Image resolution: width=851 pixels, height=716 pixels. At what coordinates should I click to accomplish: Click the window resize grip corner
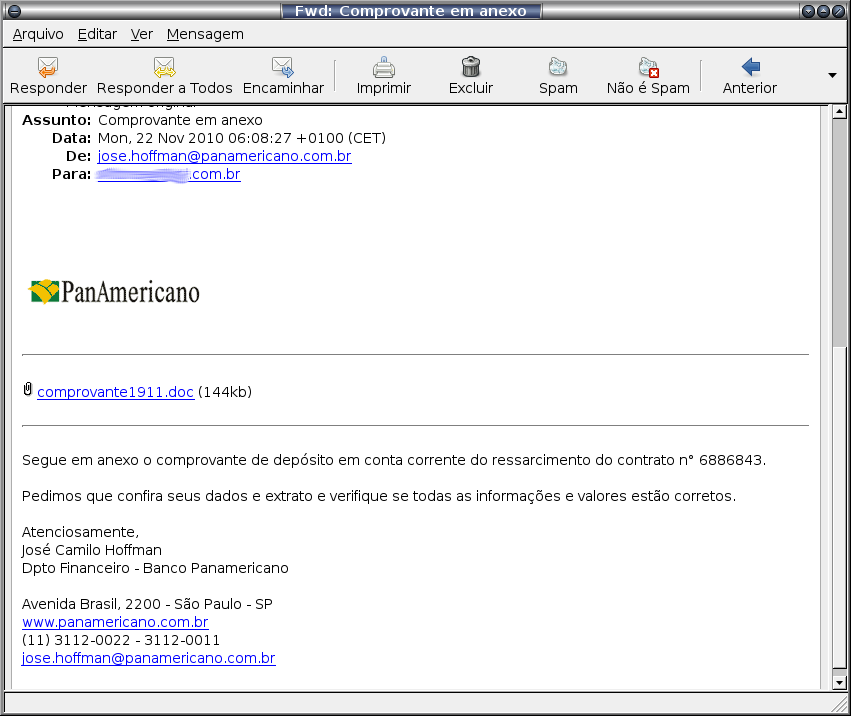839,704
